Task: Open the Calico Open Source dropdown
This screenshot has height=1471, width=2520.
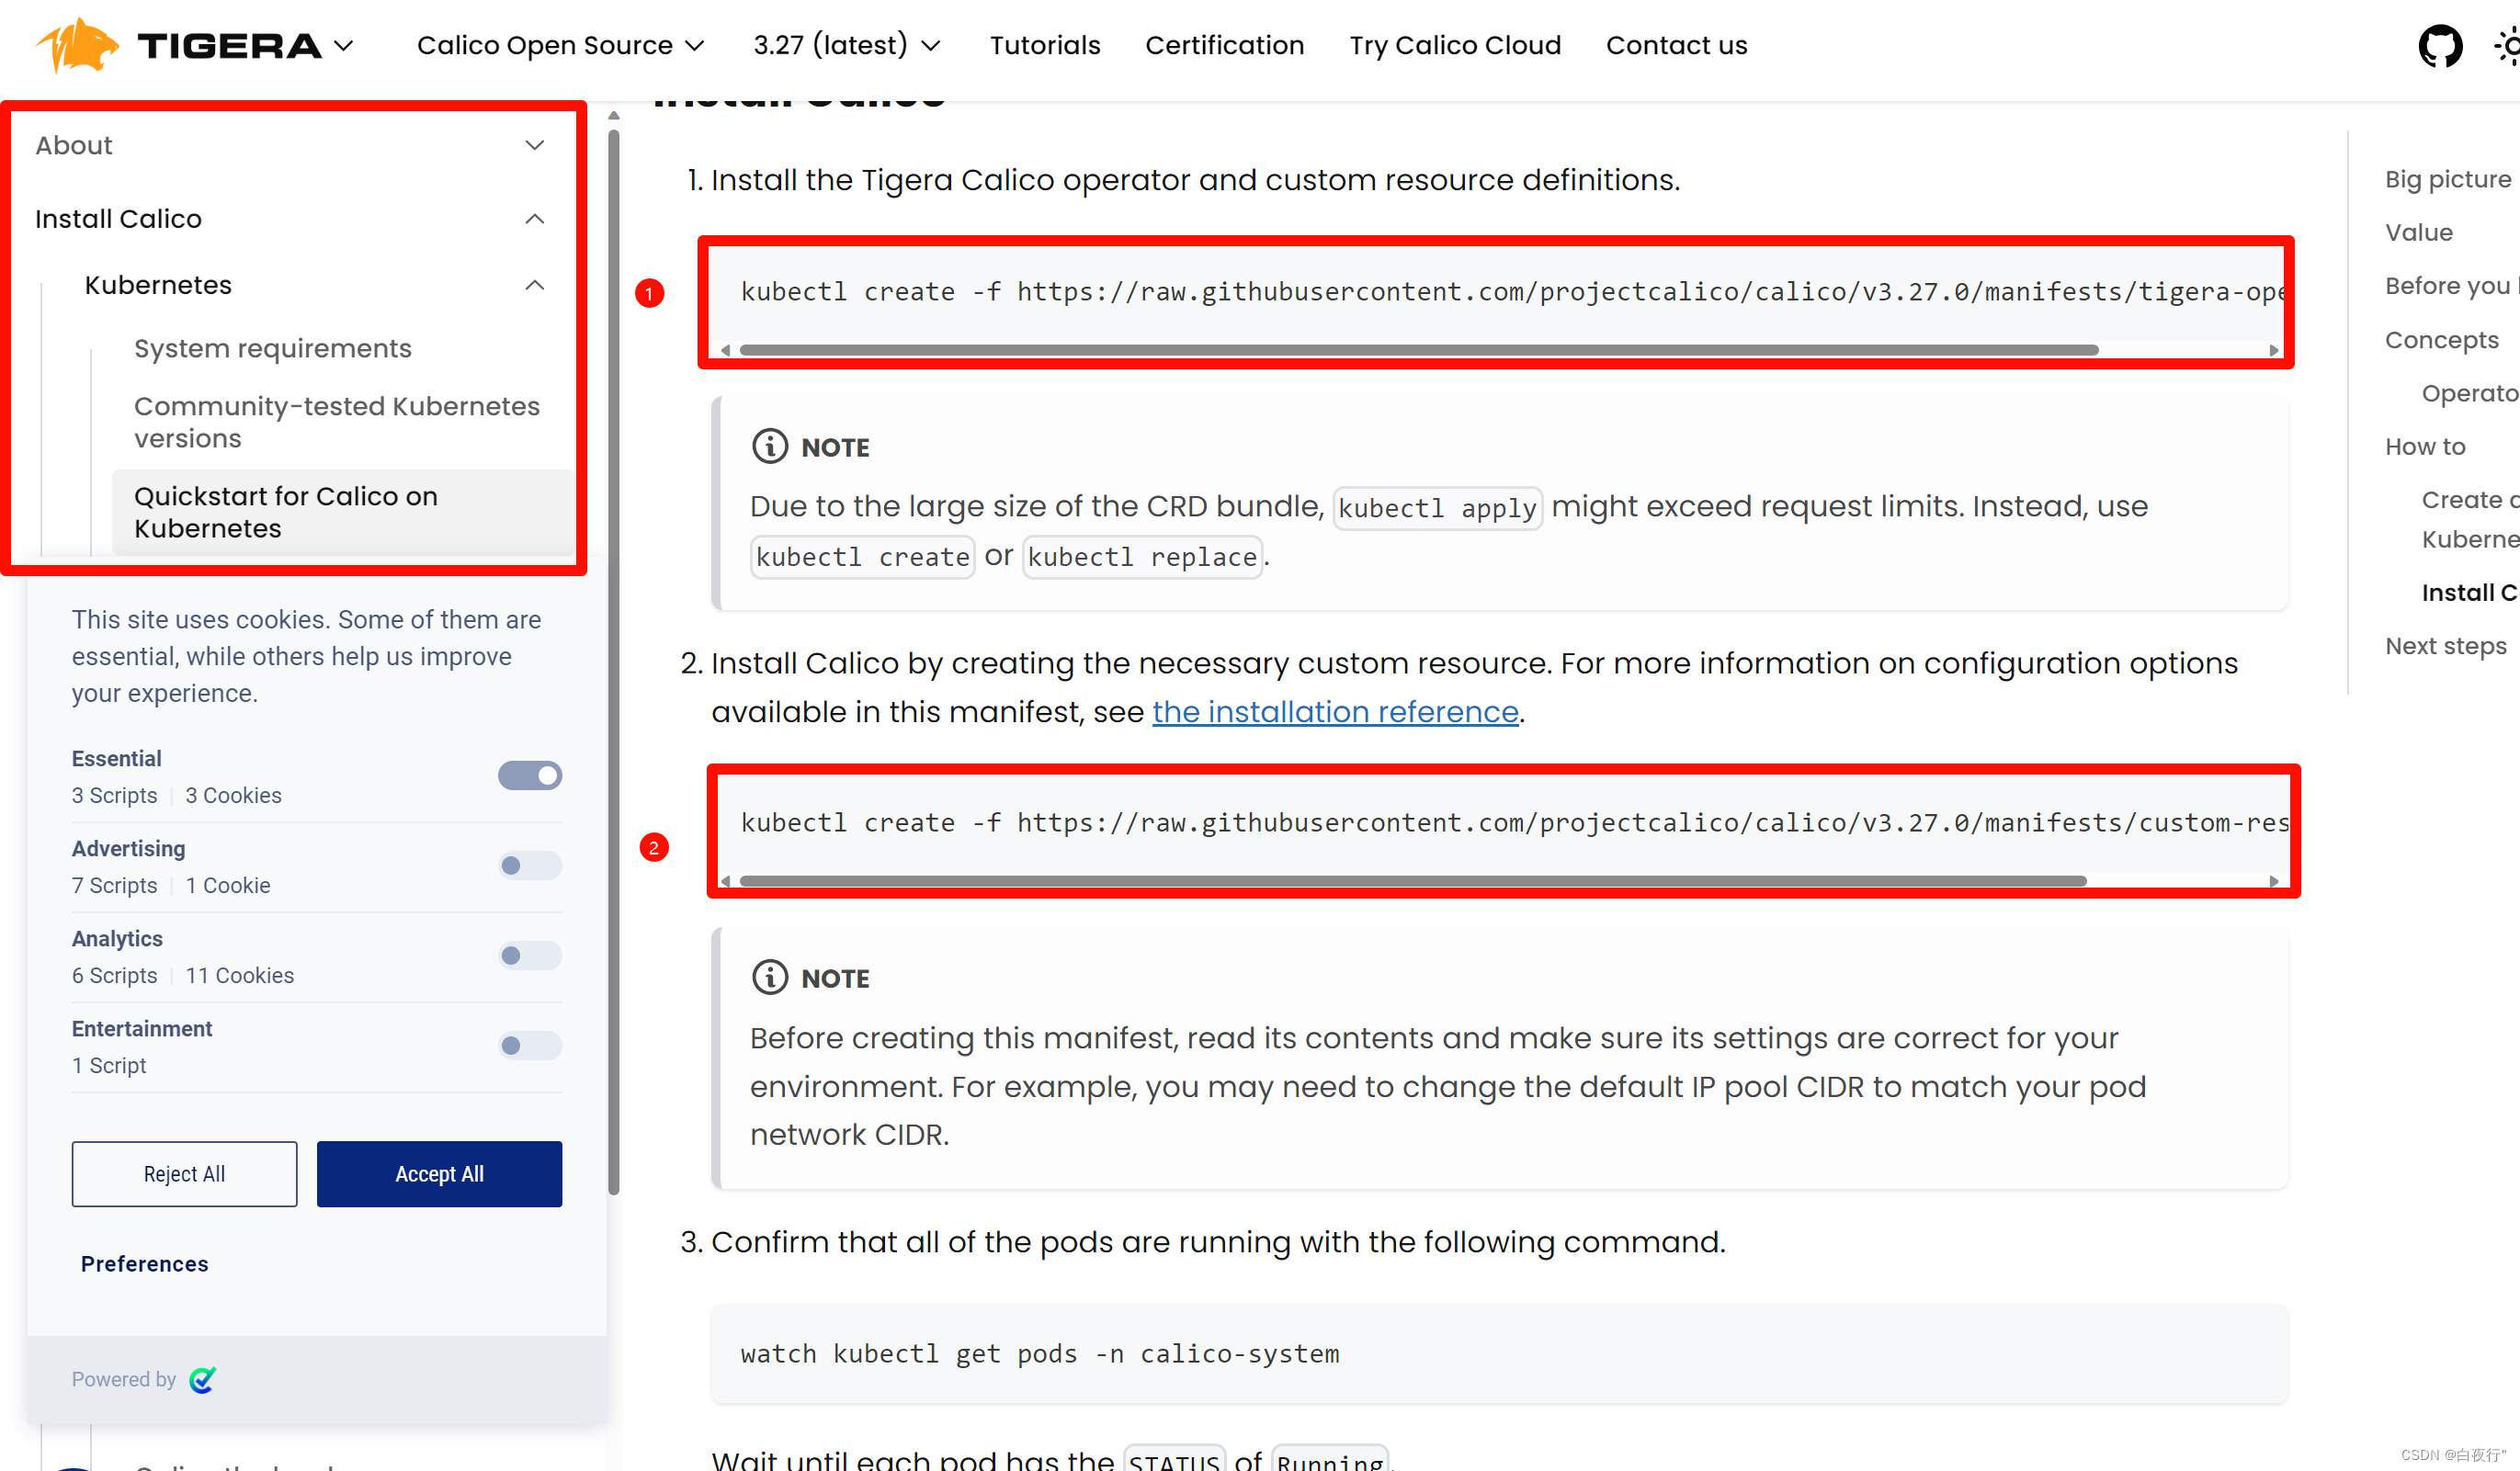Action: (561, 46)
